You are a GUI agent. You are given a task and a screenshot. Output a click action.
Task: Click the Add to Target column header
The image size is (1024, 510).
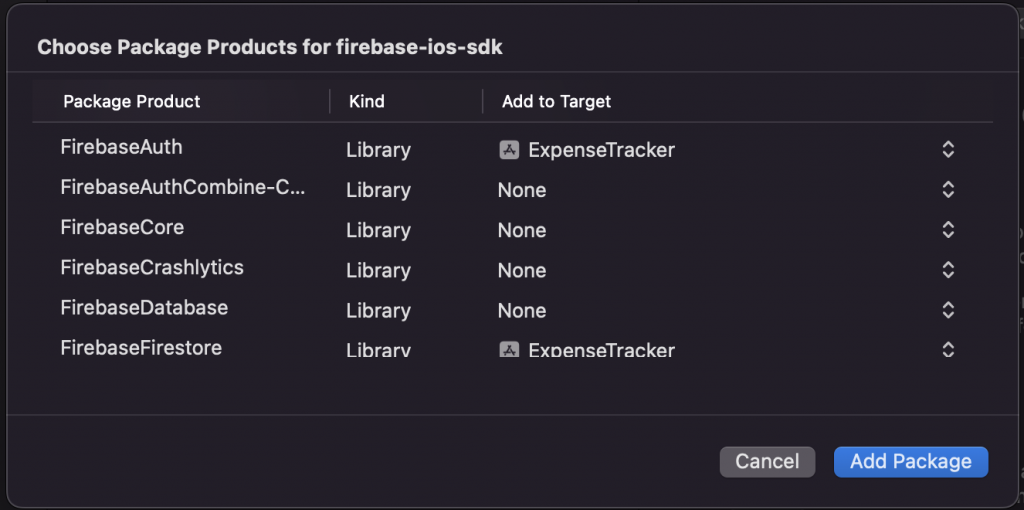[556, 101]
